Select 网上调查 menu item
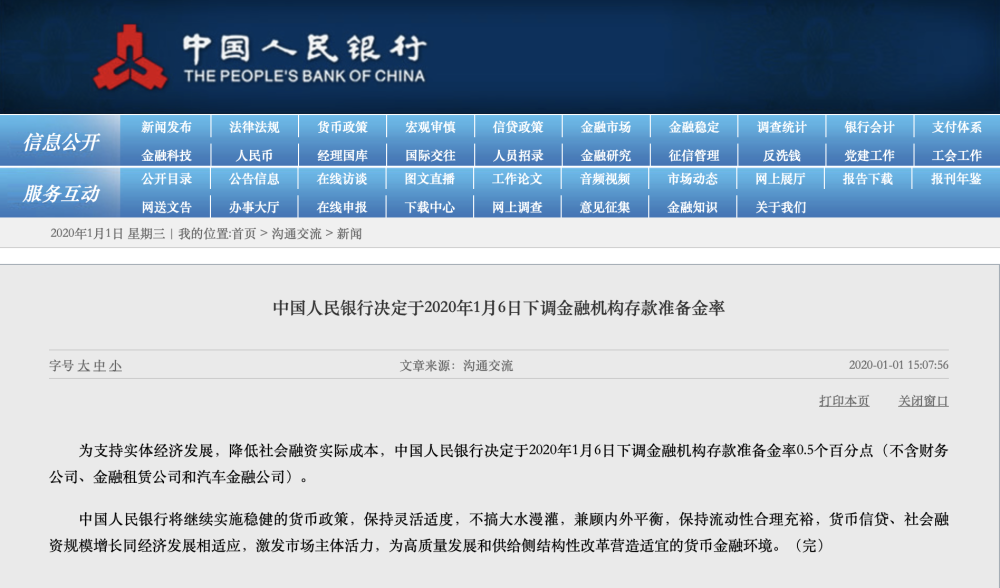 [x=517, y=207]
